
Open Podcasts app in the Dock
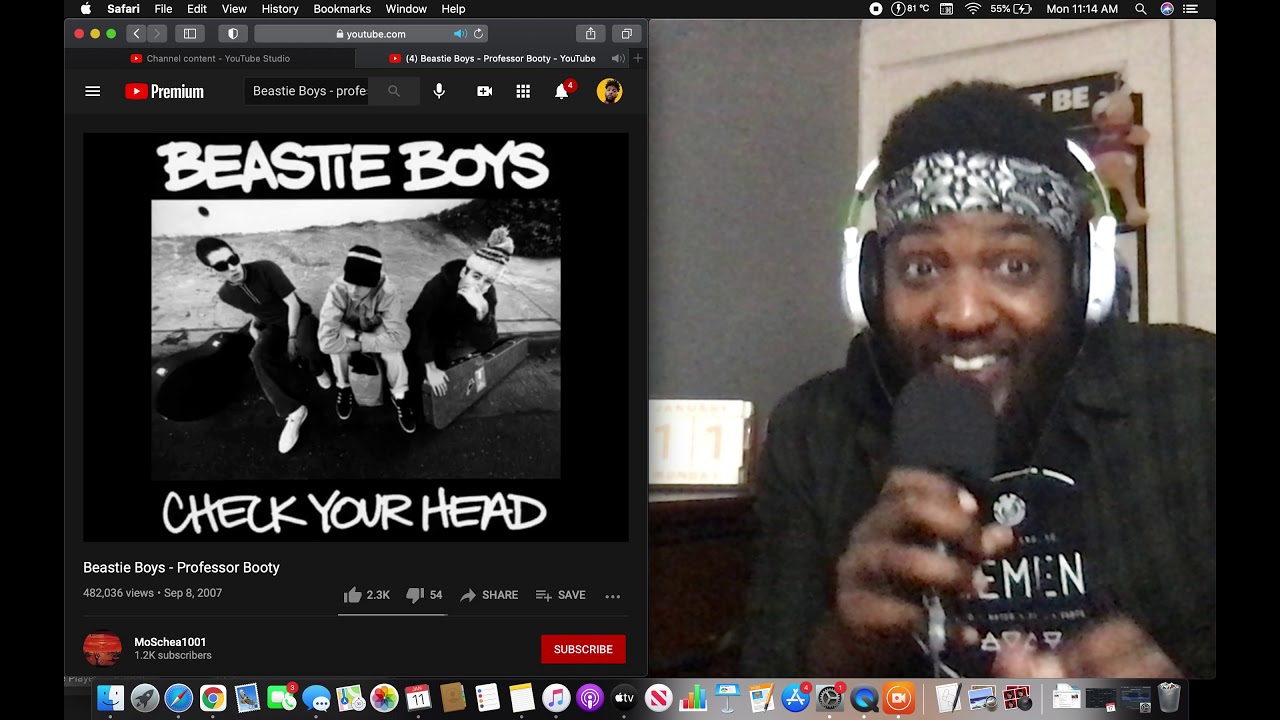[590, 698]
